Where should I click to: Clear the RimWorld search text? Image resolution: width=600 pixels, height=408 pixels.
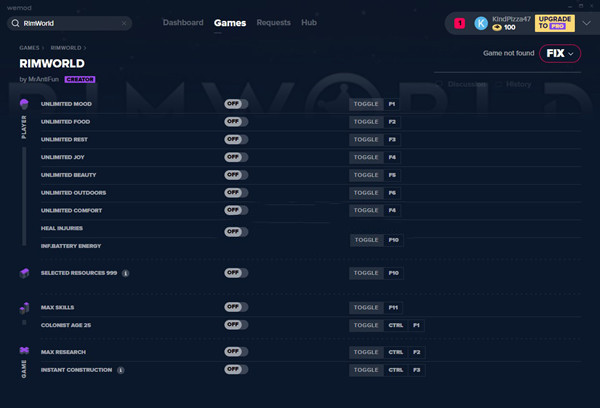coord(124,23)
